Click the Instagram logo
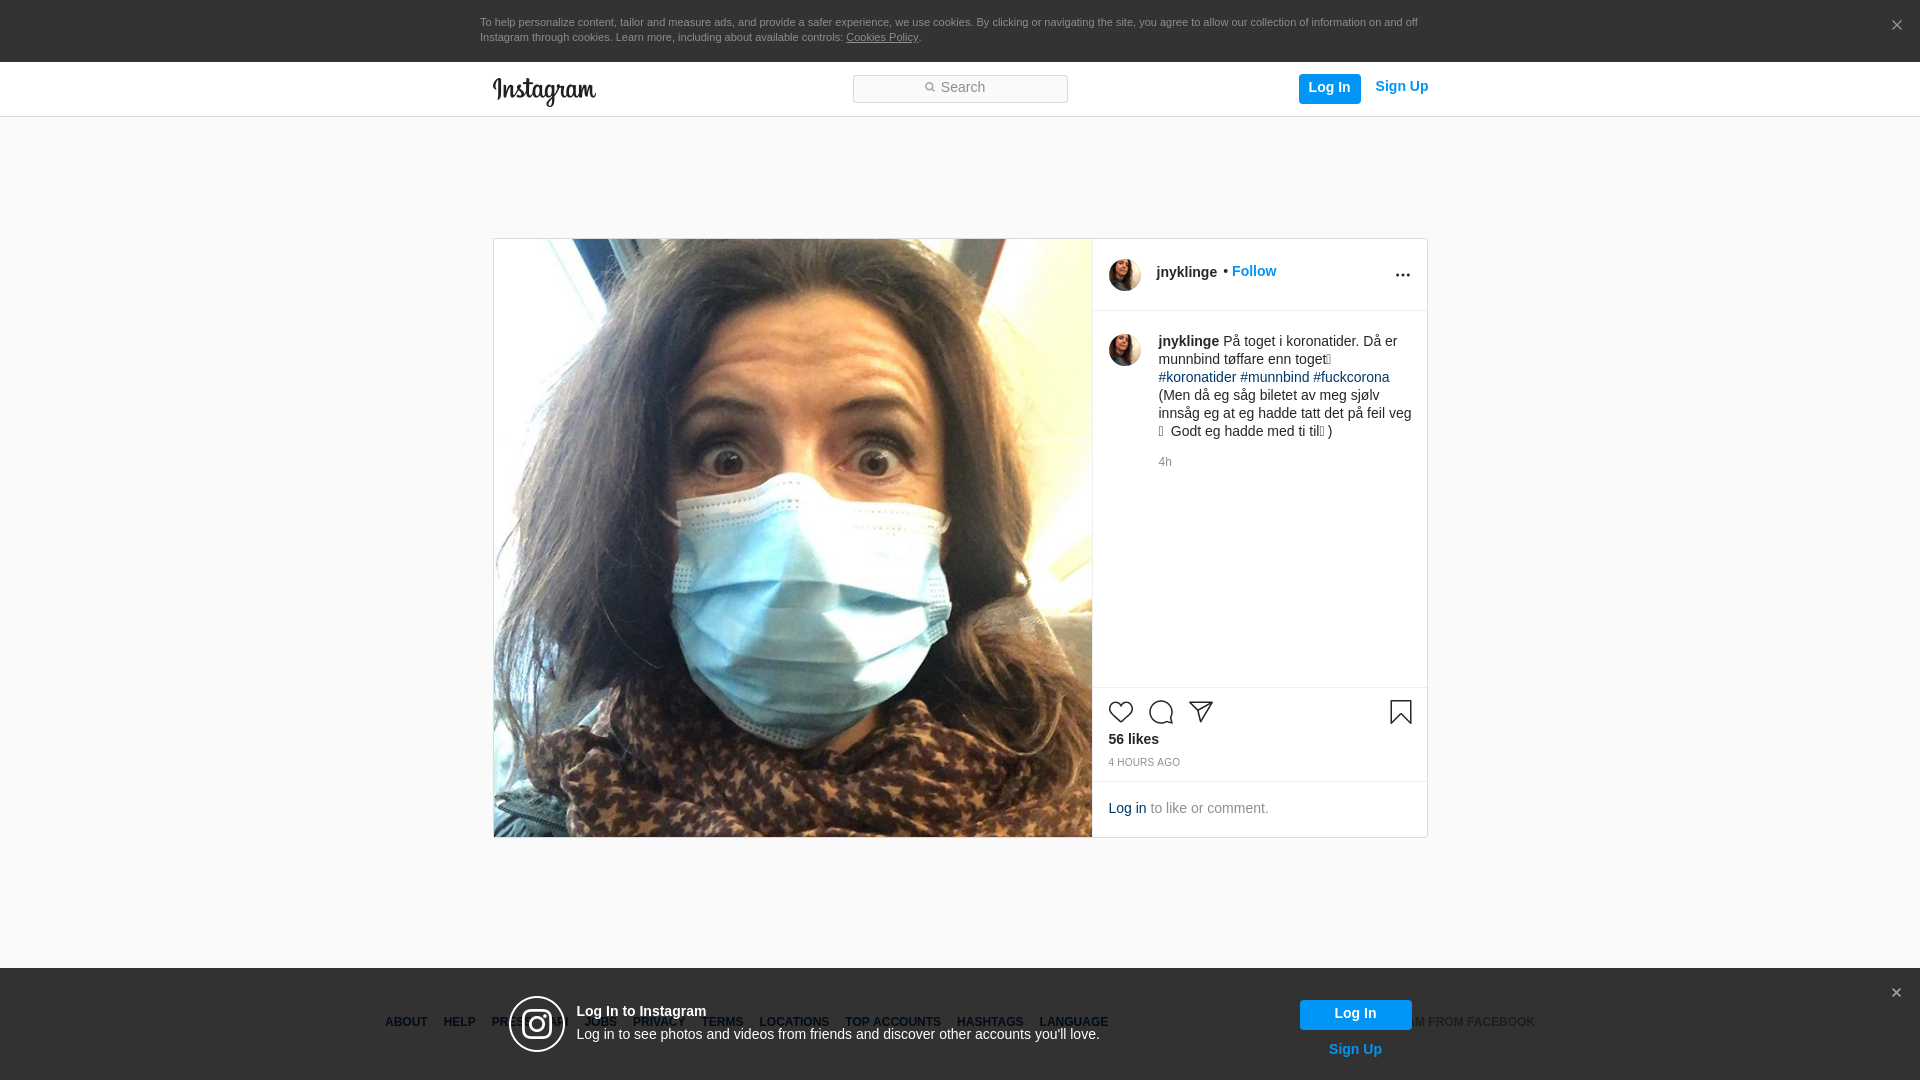 click(x=544, y=91)
